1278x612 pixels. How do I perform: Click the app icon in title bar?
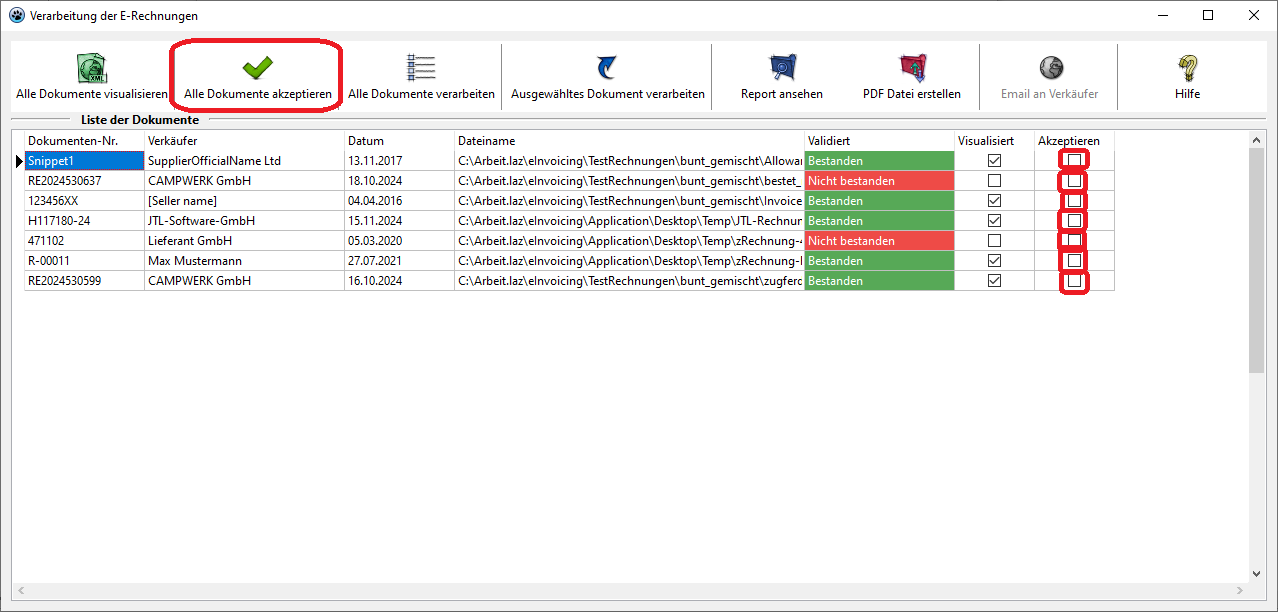(x=16, y=16)
